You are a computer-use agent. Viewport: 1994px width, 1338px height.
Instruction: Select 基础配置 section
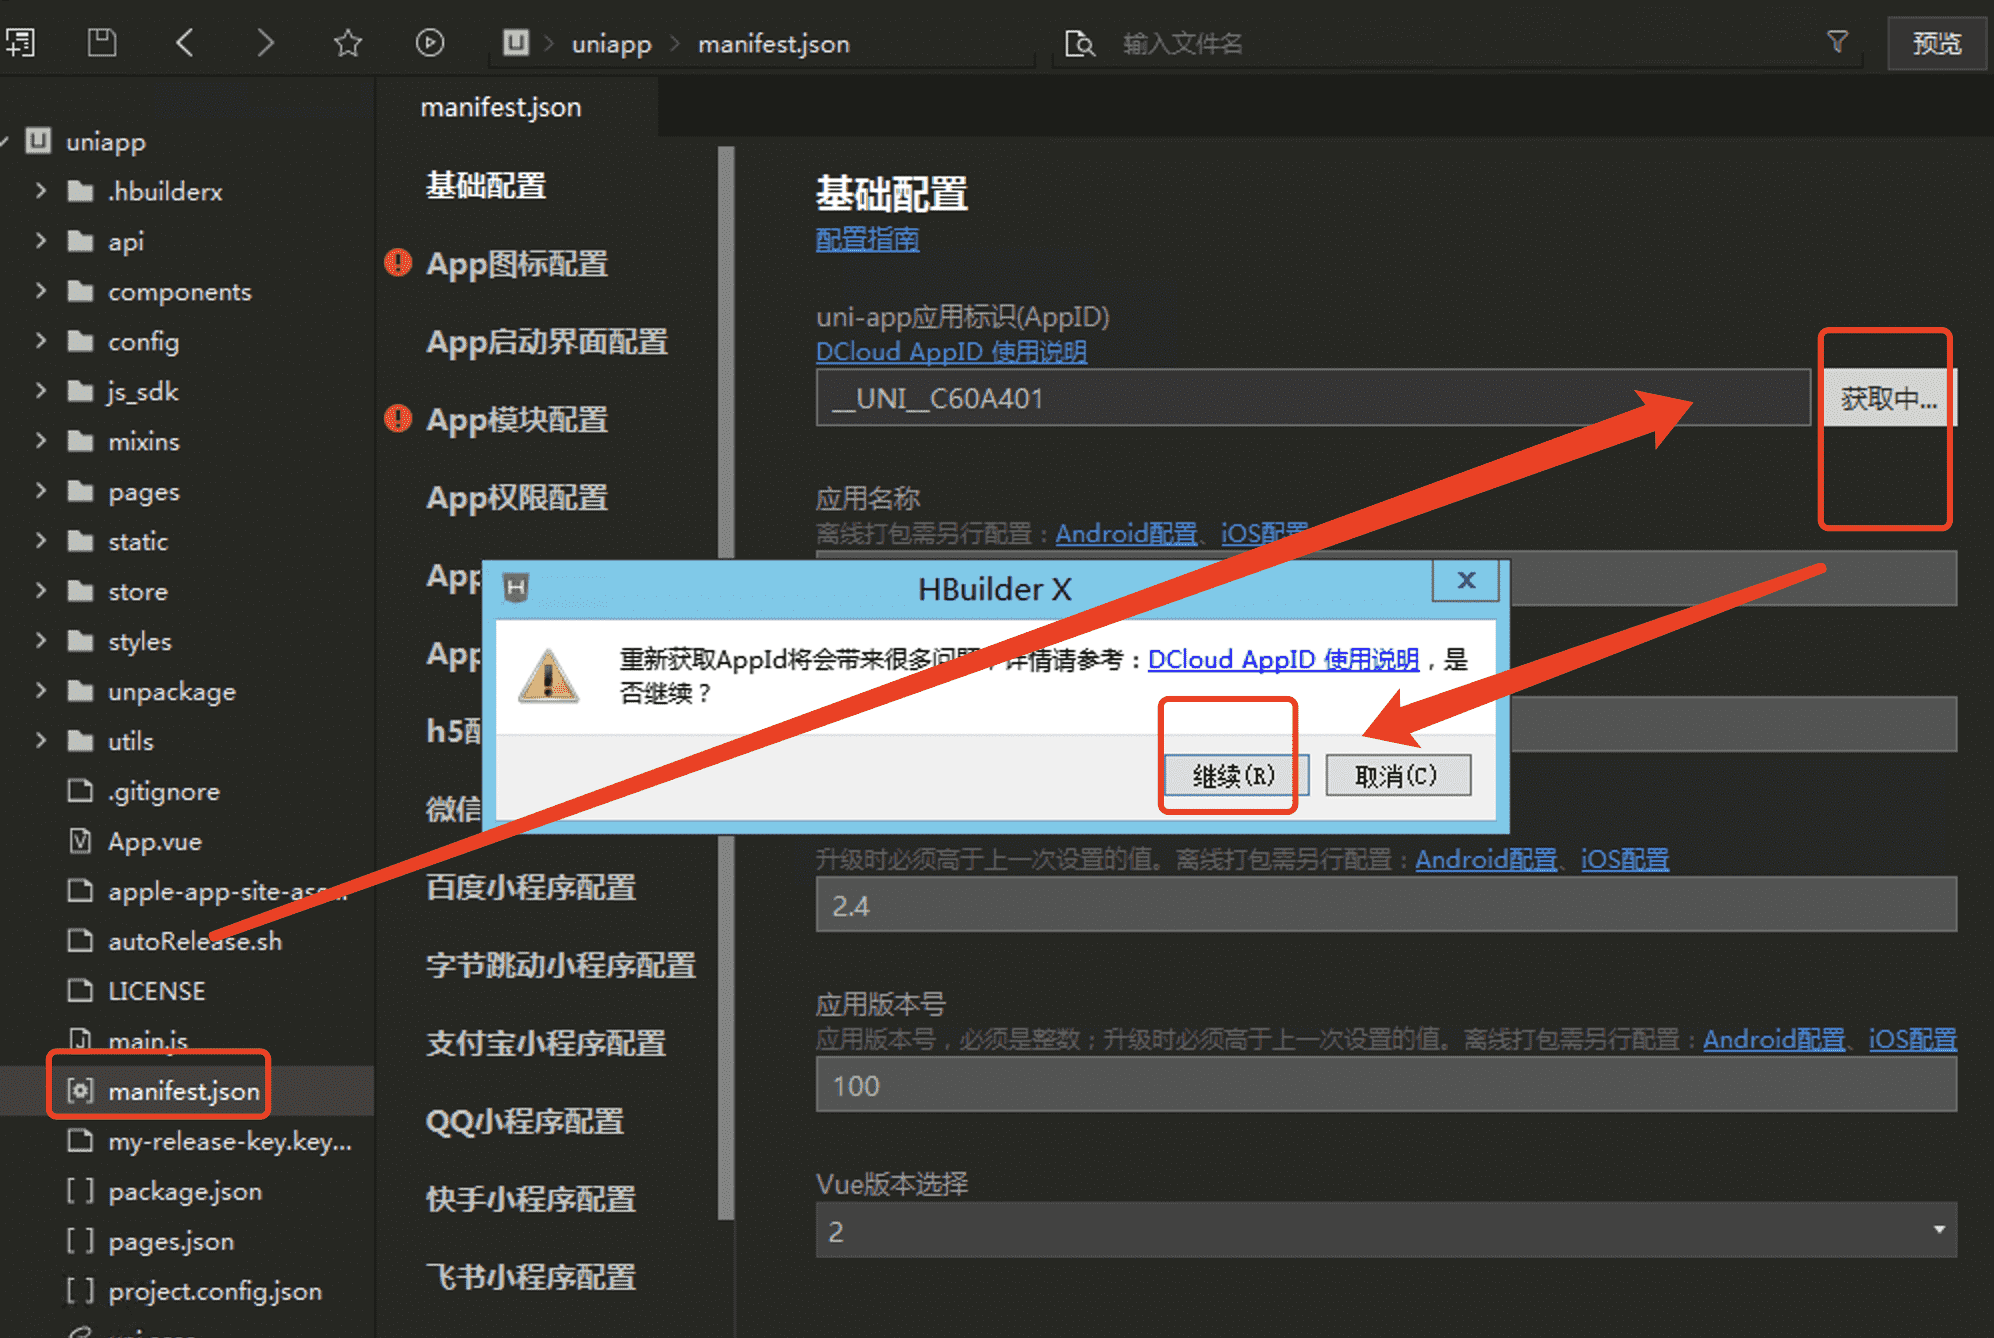click(x=486, y=185)
